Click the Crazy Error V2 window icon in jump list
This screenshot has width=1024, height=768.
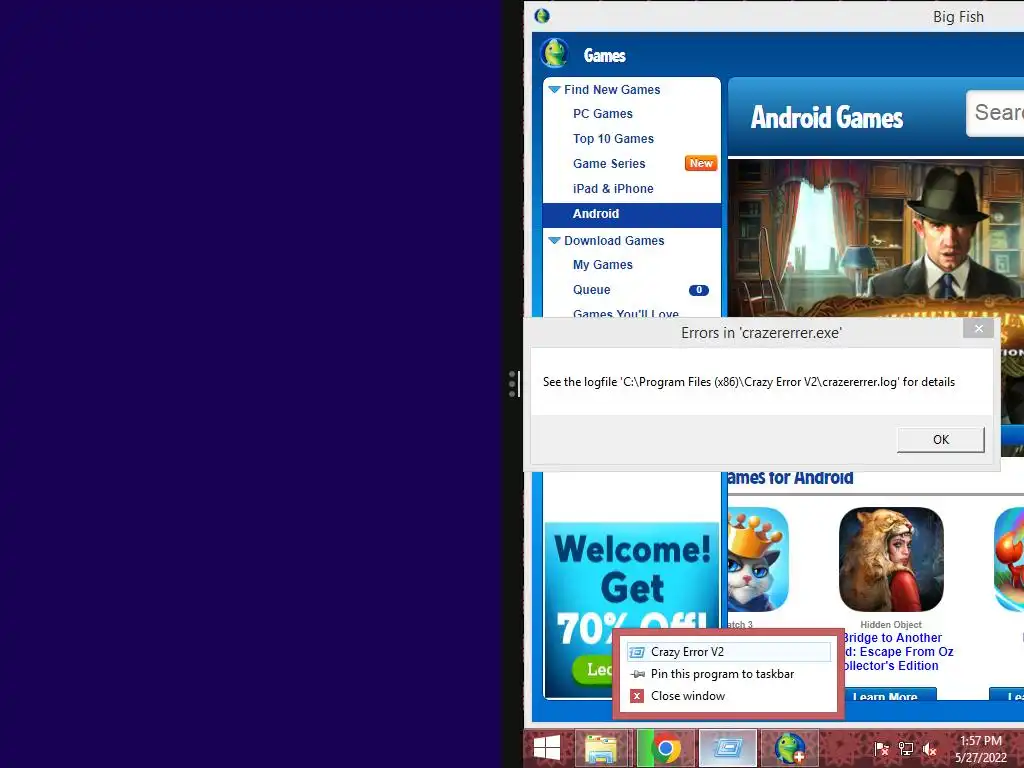[x=637, y=652]
